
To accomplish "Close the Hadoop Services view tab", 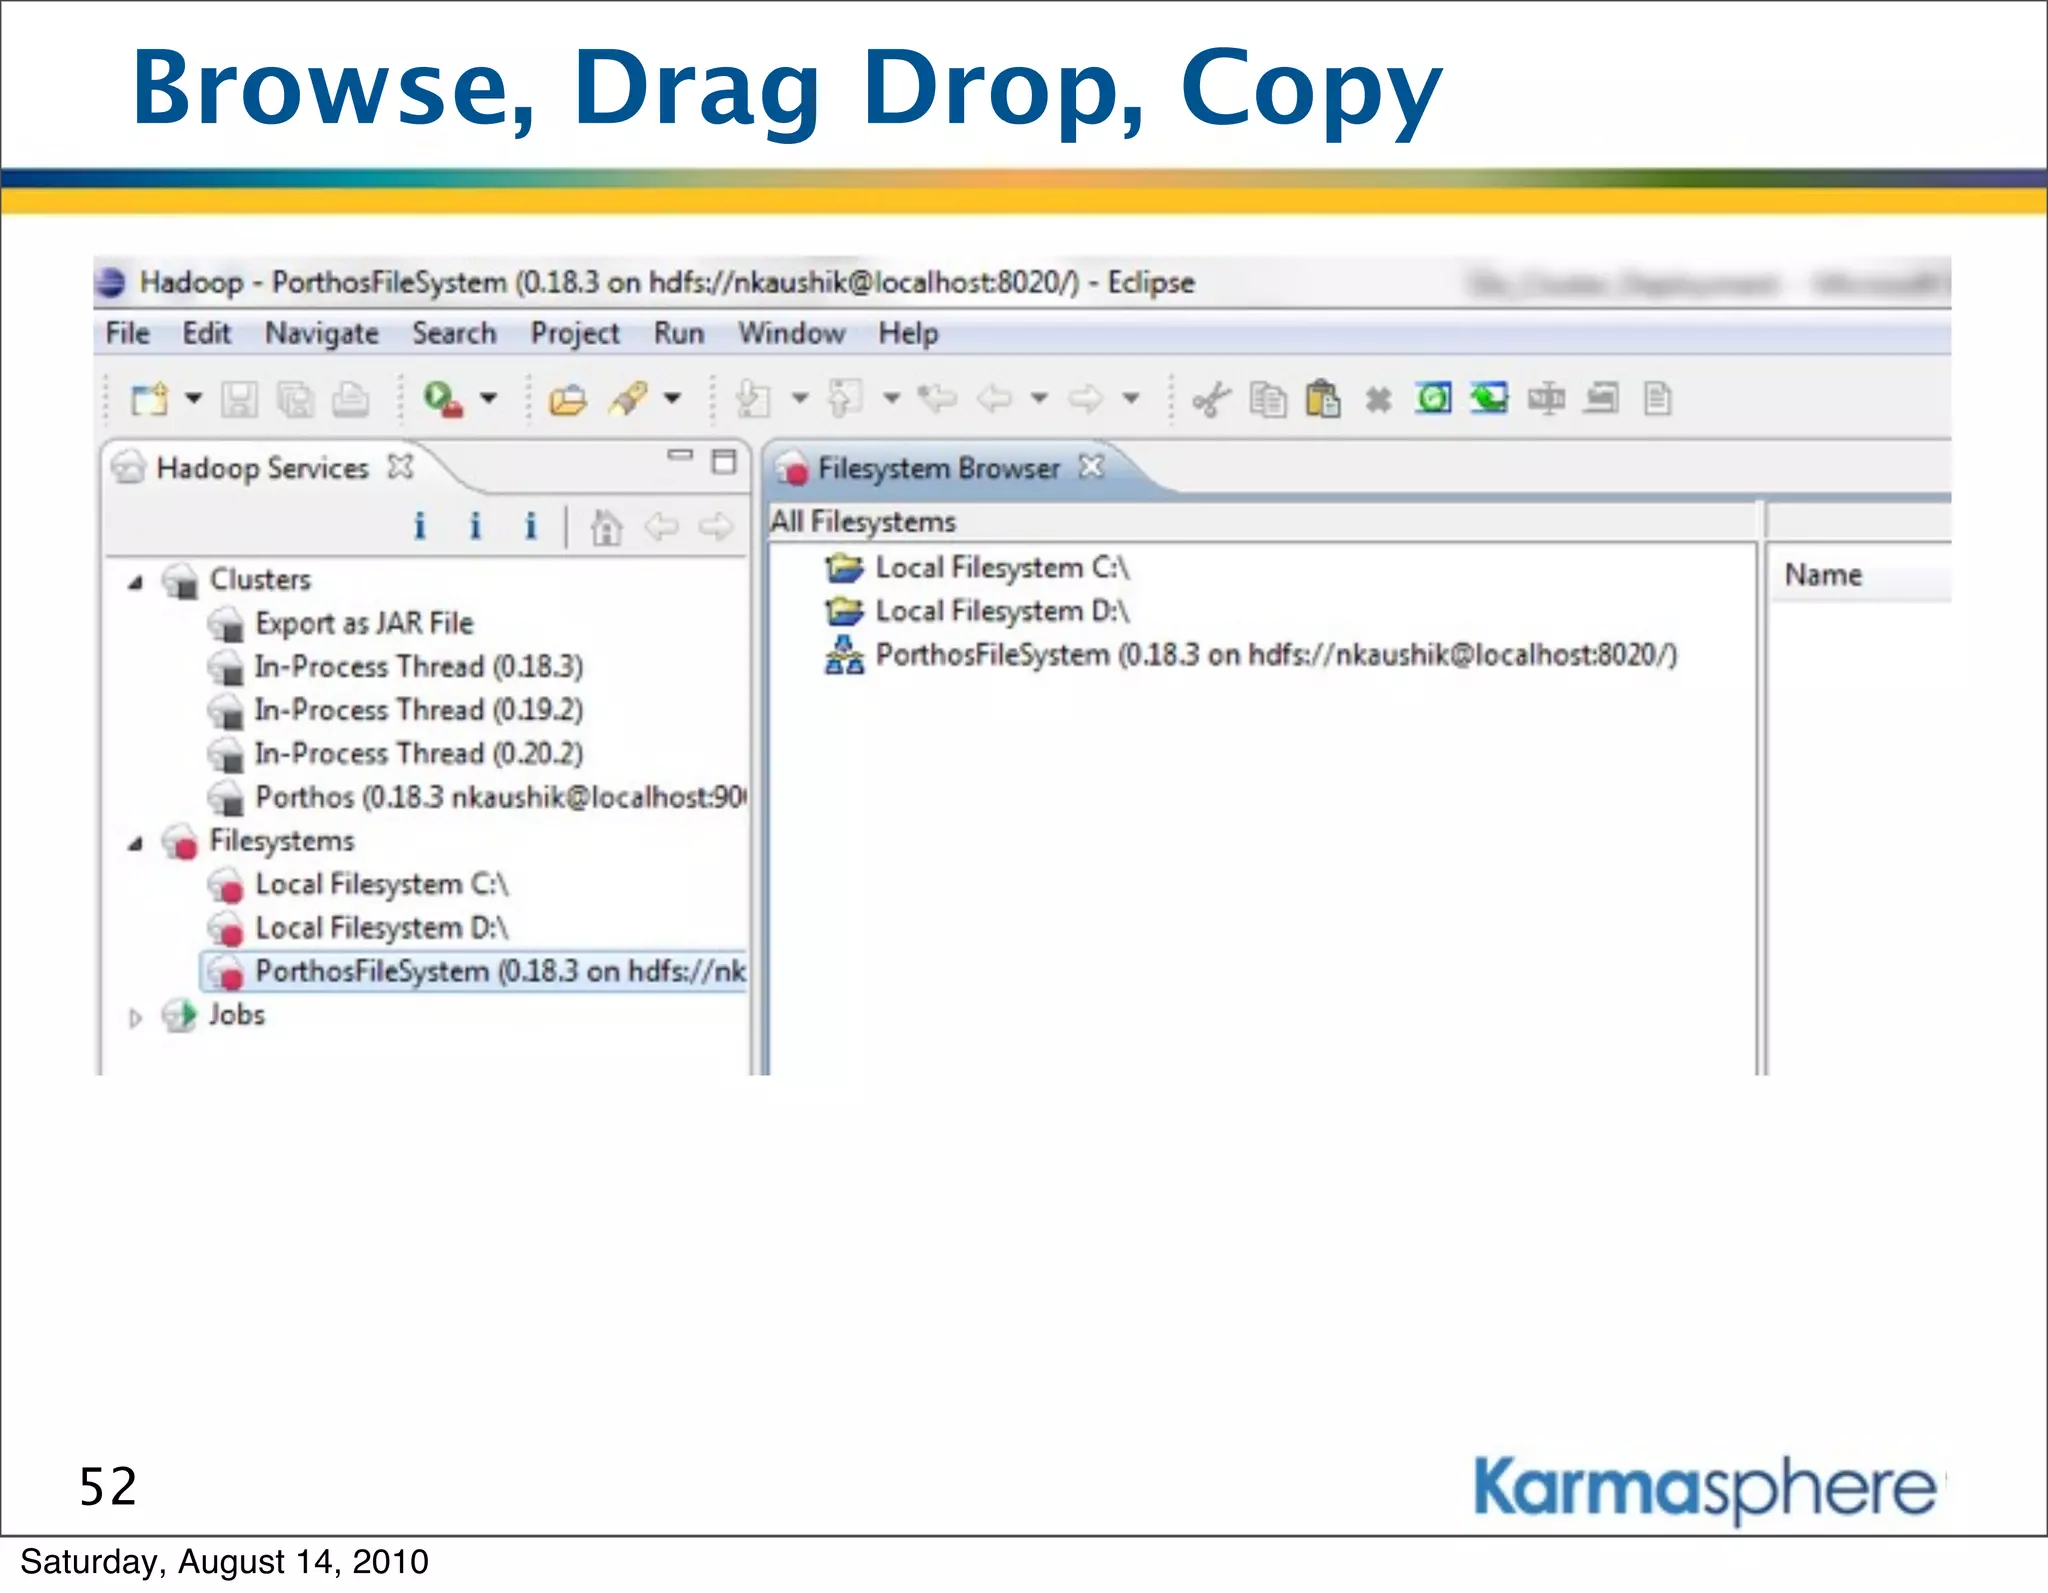I will click(401, 466).
